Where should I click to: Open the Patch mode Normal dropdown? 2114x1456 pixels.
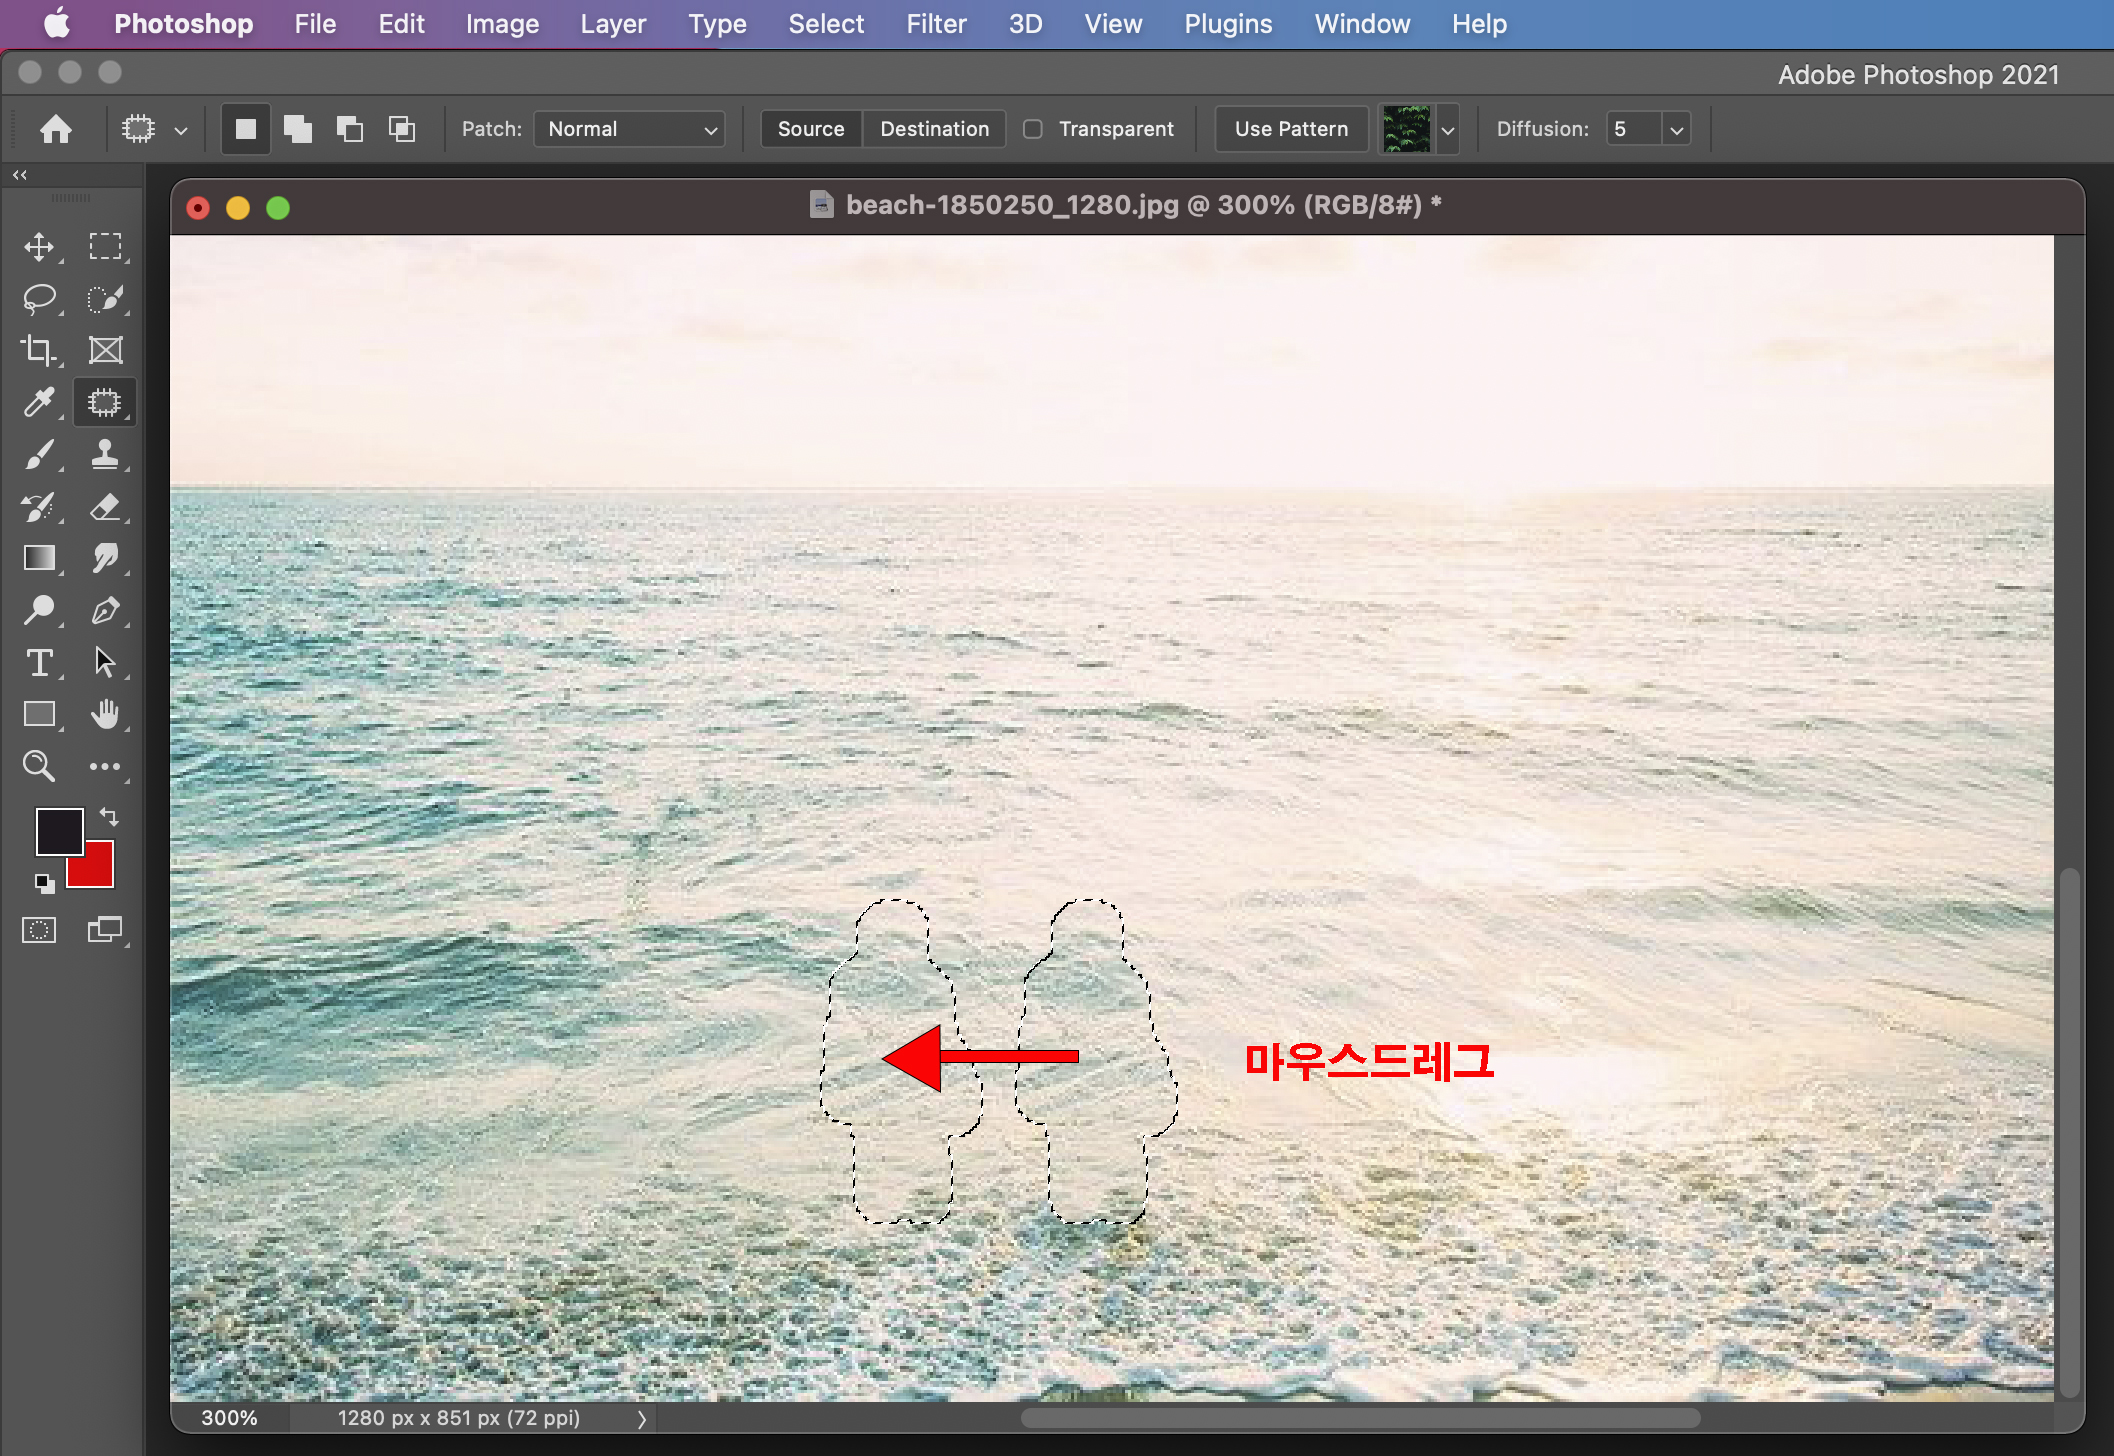pos(630,129)
